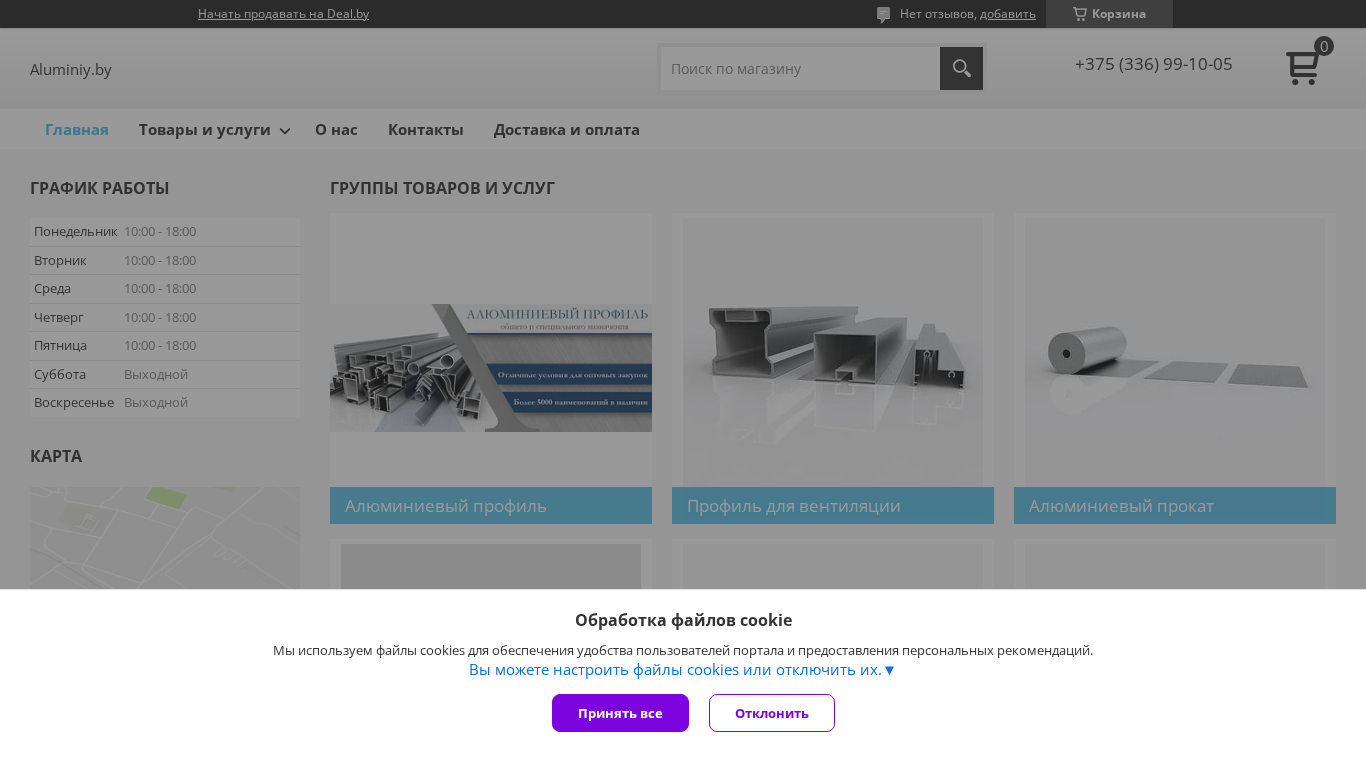
Task: Open the map preview under Карта
Action: 165,538
